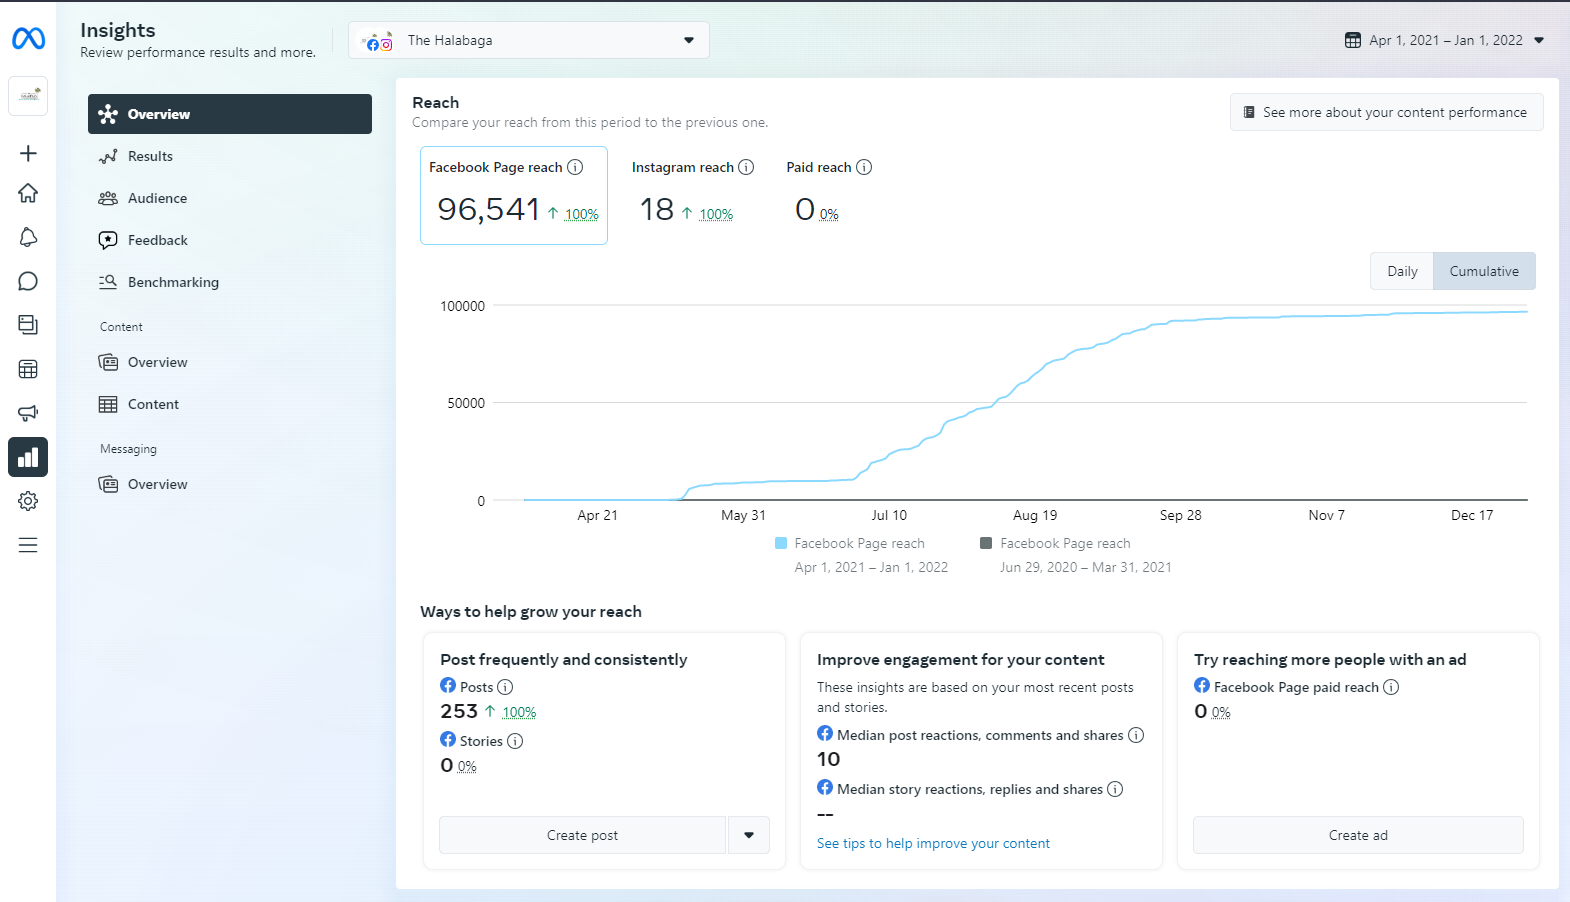Click info icon next to Paid reach
The width and height of the screenshot is (1570, 902).
click(x=864, y=167)
